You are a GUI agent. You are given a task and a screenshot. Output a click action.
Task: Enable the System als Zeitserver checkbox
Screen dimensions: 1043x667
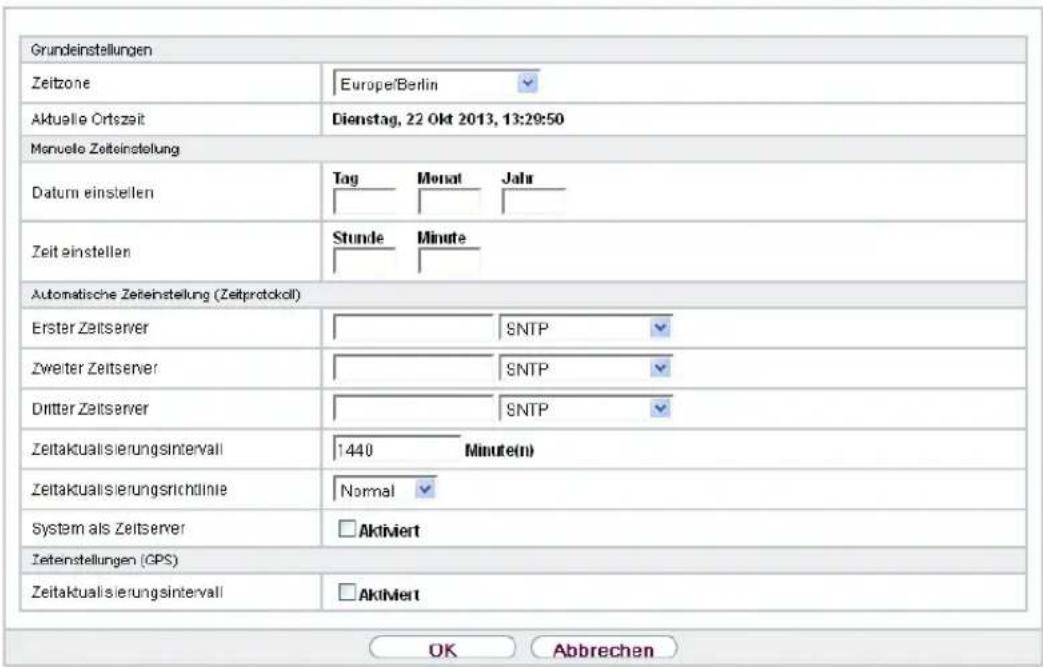[x=347, y=529]
